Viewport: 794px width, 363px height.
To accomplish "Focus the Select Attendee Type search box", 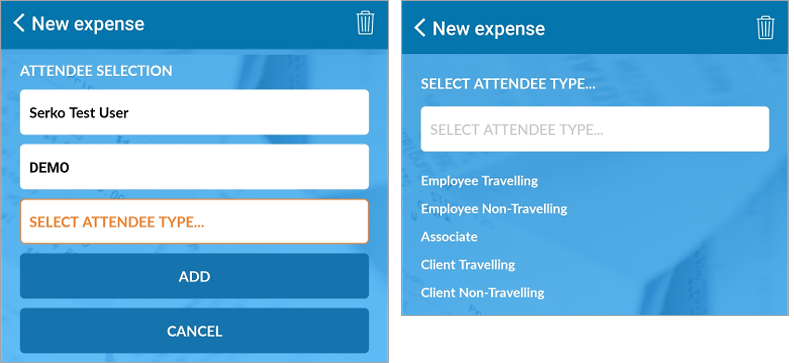I will 595,129.
